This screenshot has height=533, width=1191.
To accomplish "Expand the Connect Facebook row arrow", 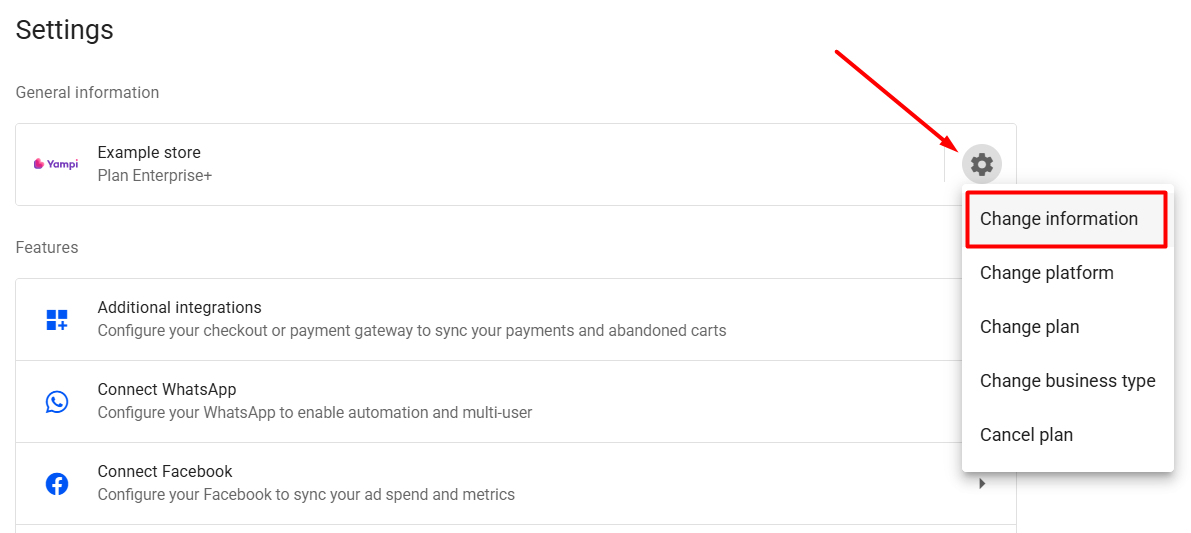I will pos(982,484).
